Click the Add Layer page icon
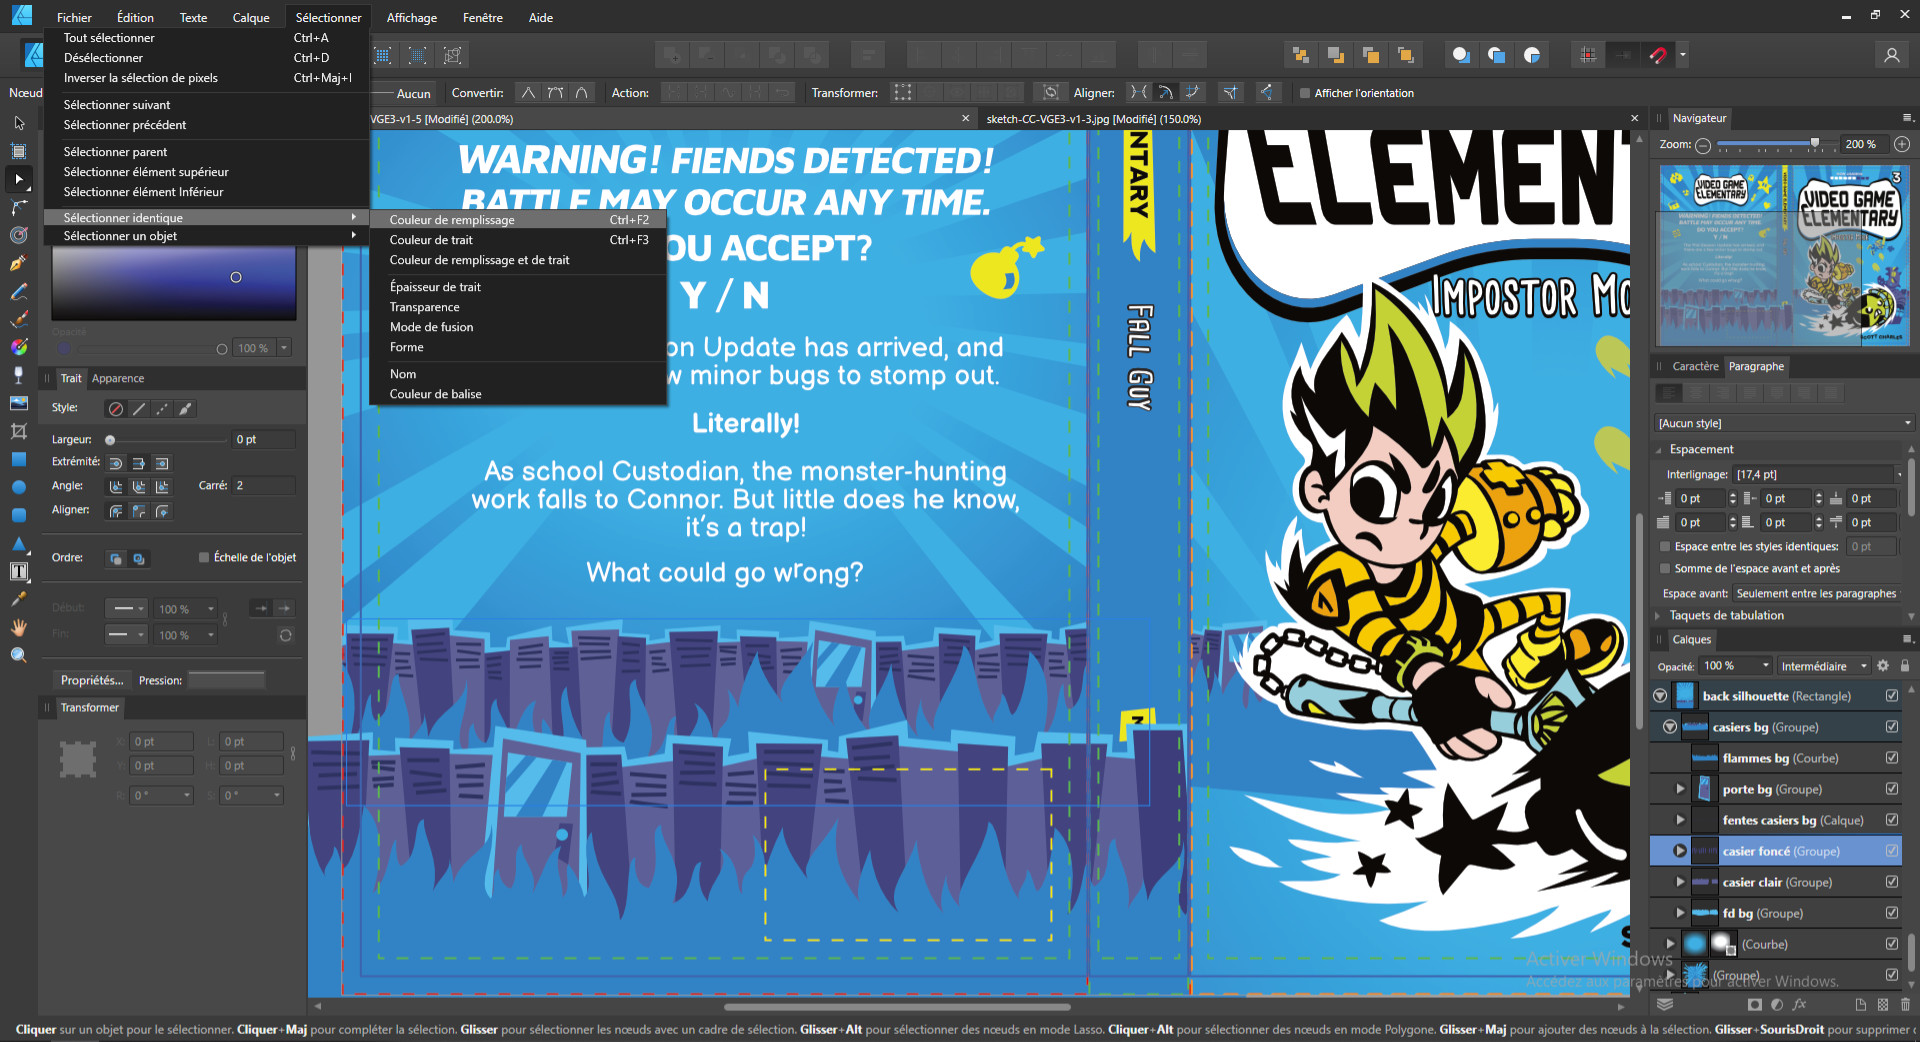 point(1860,1004)
